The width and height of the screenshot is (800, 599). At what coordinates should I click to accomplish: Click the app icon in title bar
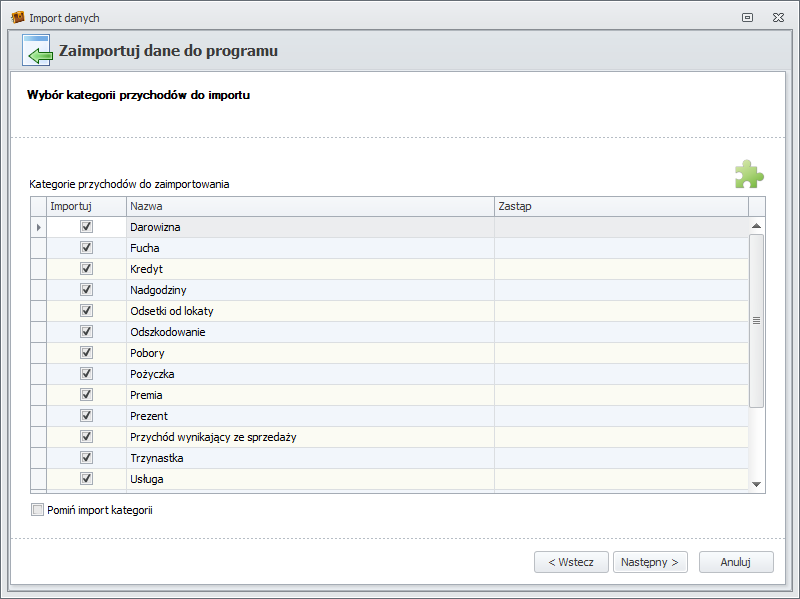click(17, 18)
